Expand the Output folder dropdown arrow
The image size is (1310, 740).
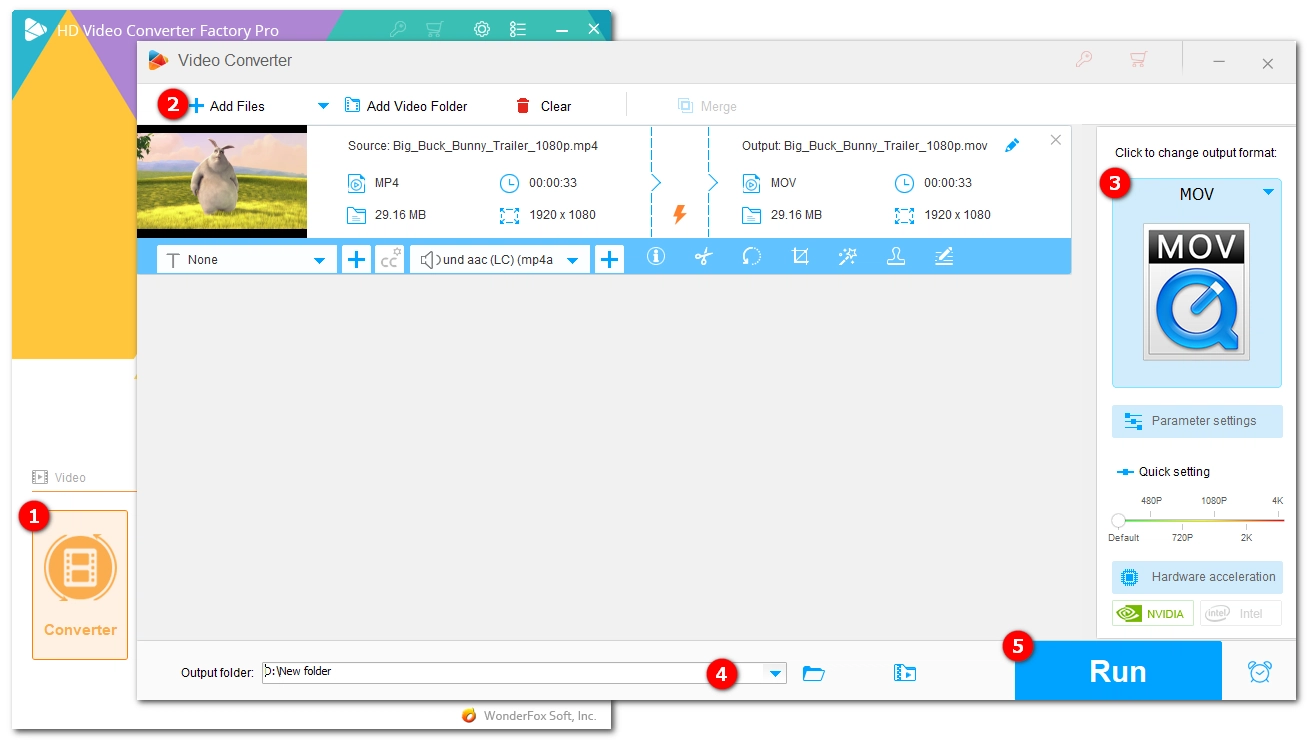775,673
